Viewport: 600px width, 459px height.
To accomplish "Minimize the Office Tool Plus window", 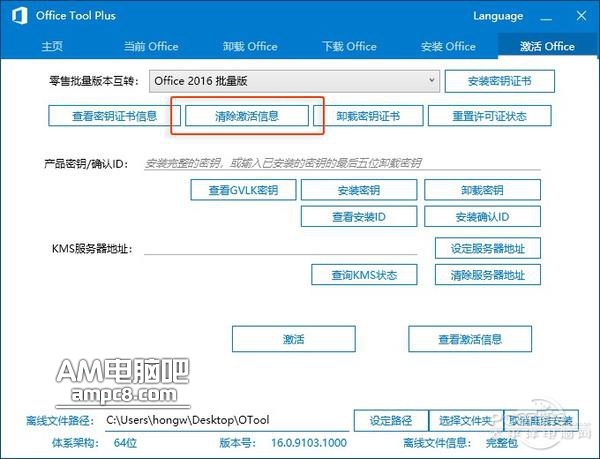I will 546,17.
